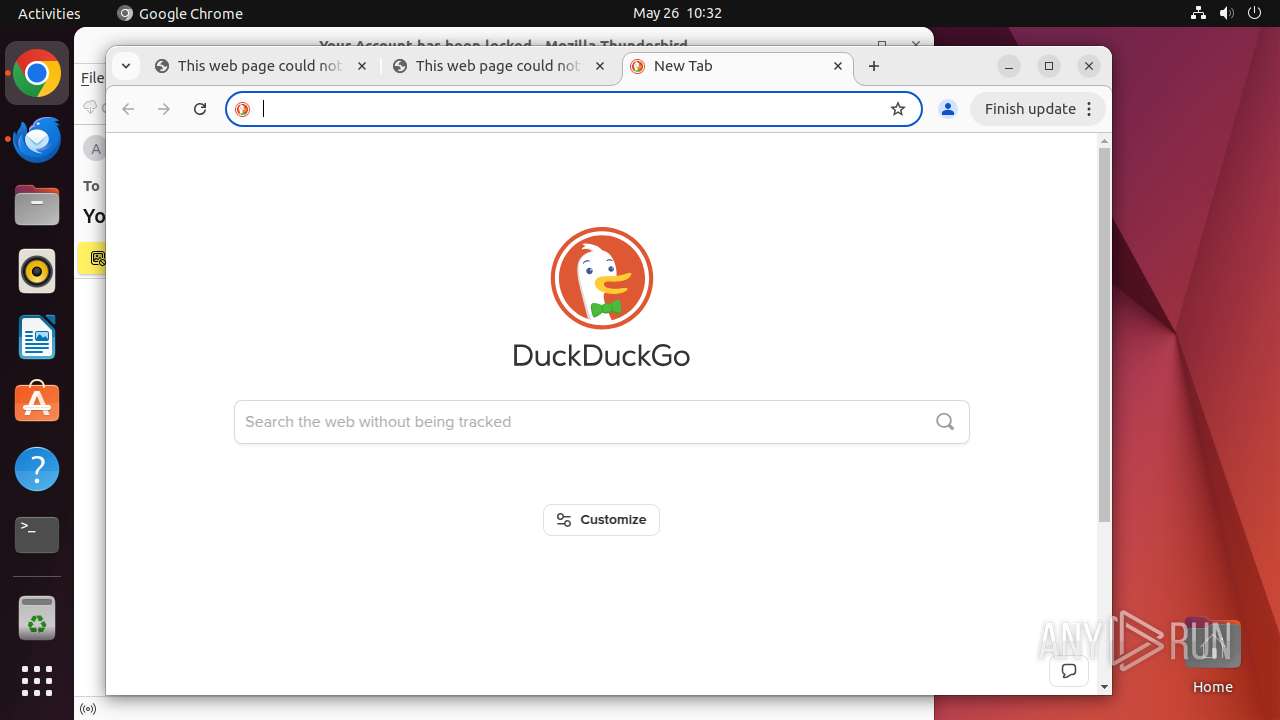Open the power system menu icon
Screen dimensions: 1280x720
point(1254,13)
